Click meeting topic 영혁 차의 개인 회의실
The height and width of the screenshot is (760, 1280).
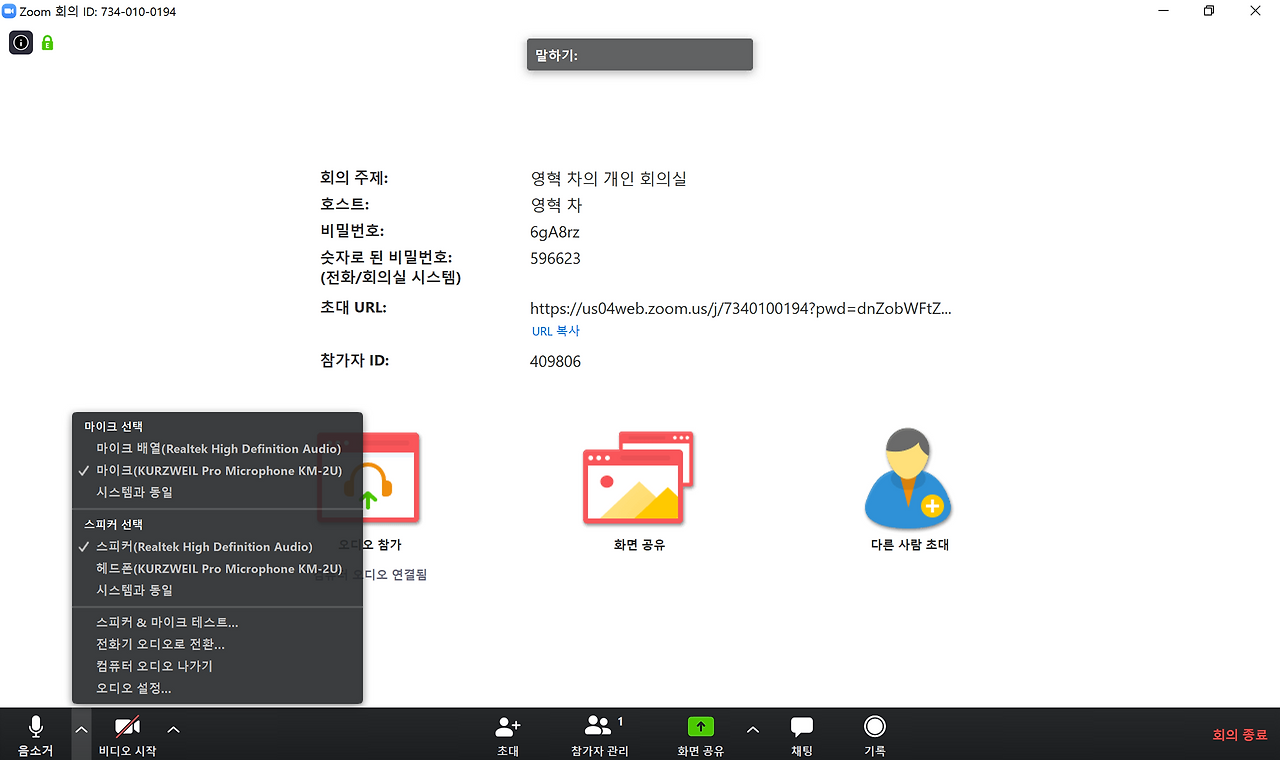[608, 179]
